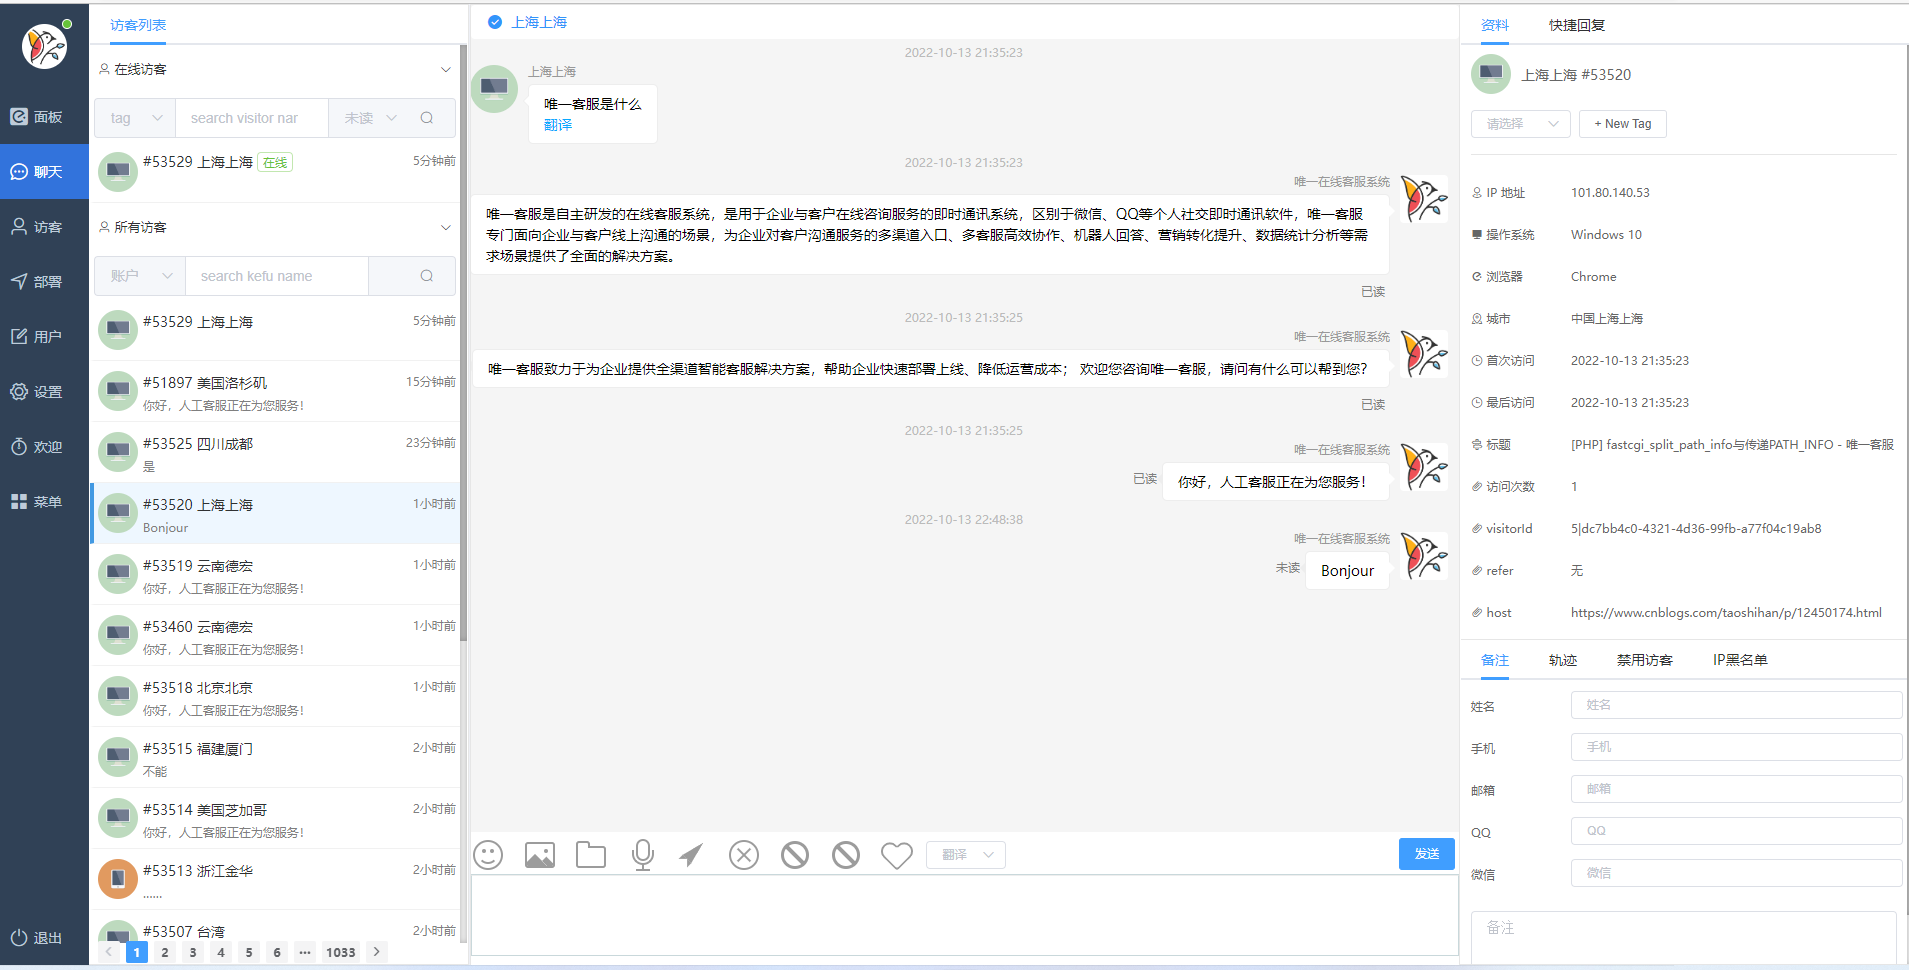Open the 设置 settings sidebar item
This screenshot has height=970, width=1909.
[44, 392]
